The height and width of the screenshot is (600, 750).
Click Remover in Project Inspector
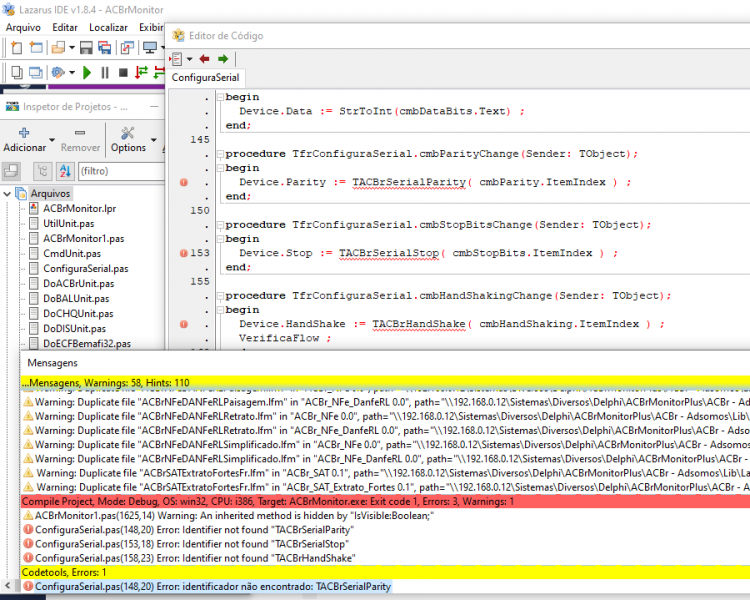80,140
